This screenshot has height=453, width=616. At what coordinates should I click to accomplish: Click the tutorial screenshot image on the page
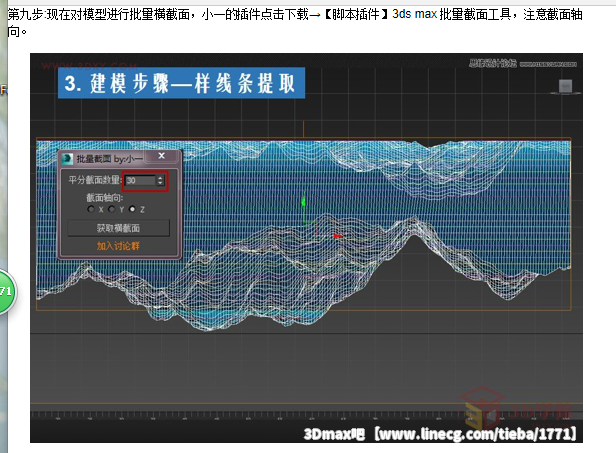[306, 248]
